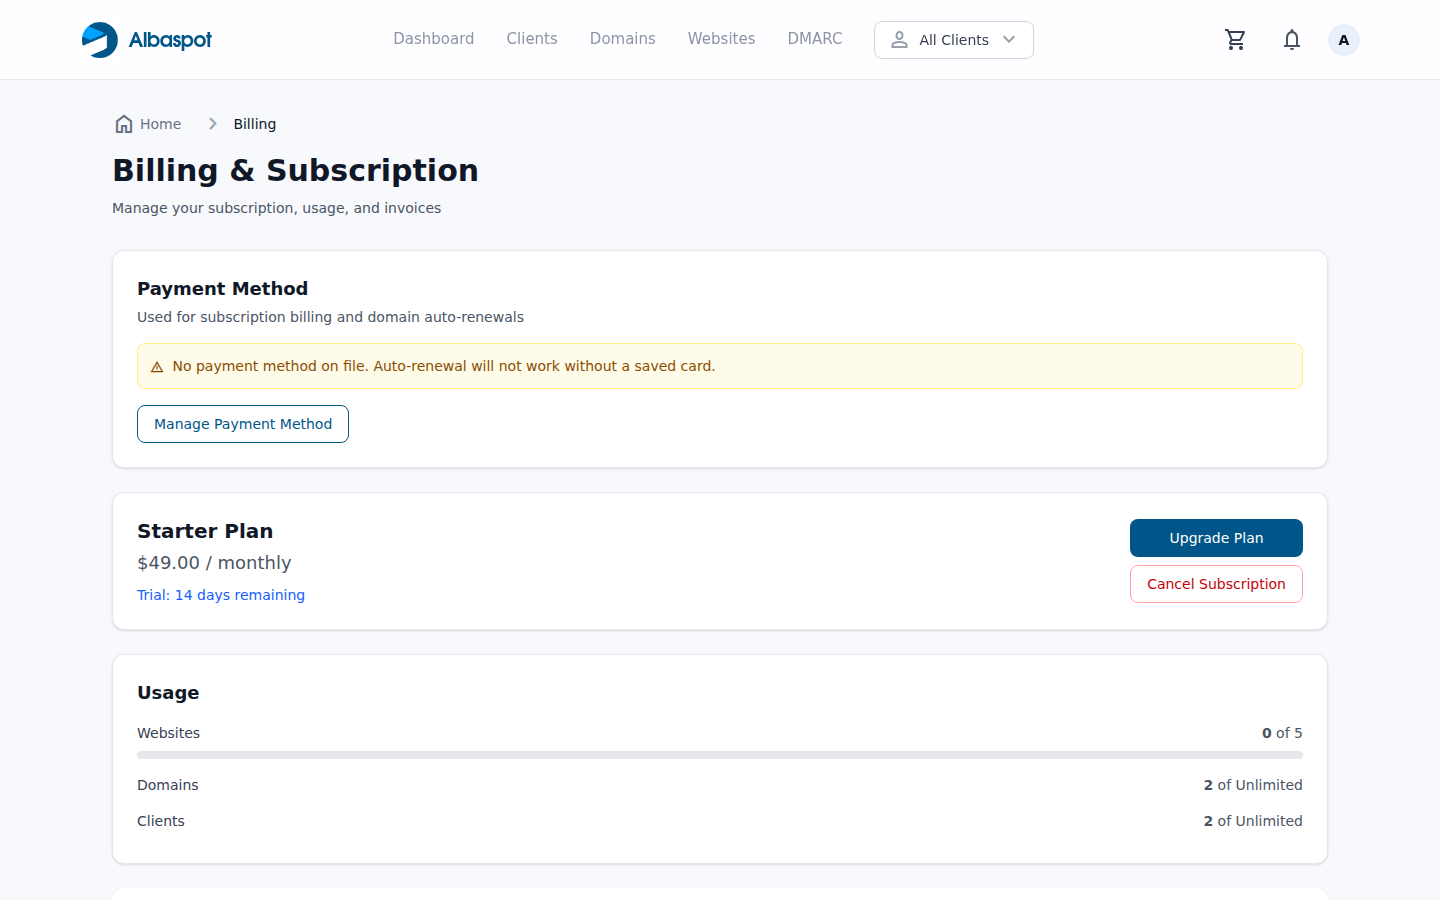Go to the Domains page
Image resolution: width=1440 pixels, height=900 pixels.
tap(622, 38)
